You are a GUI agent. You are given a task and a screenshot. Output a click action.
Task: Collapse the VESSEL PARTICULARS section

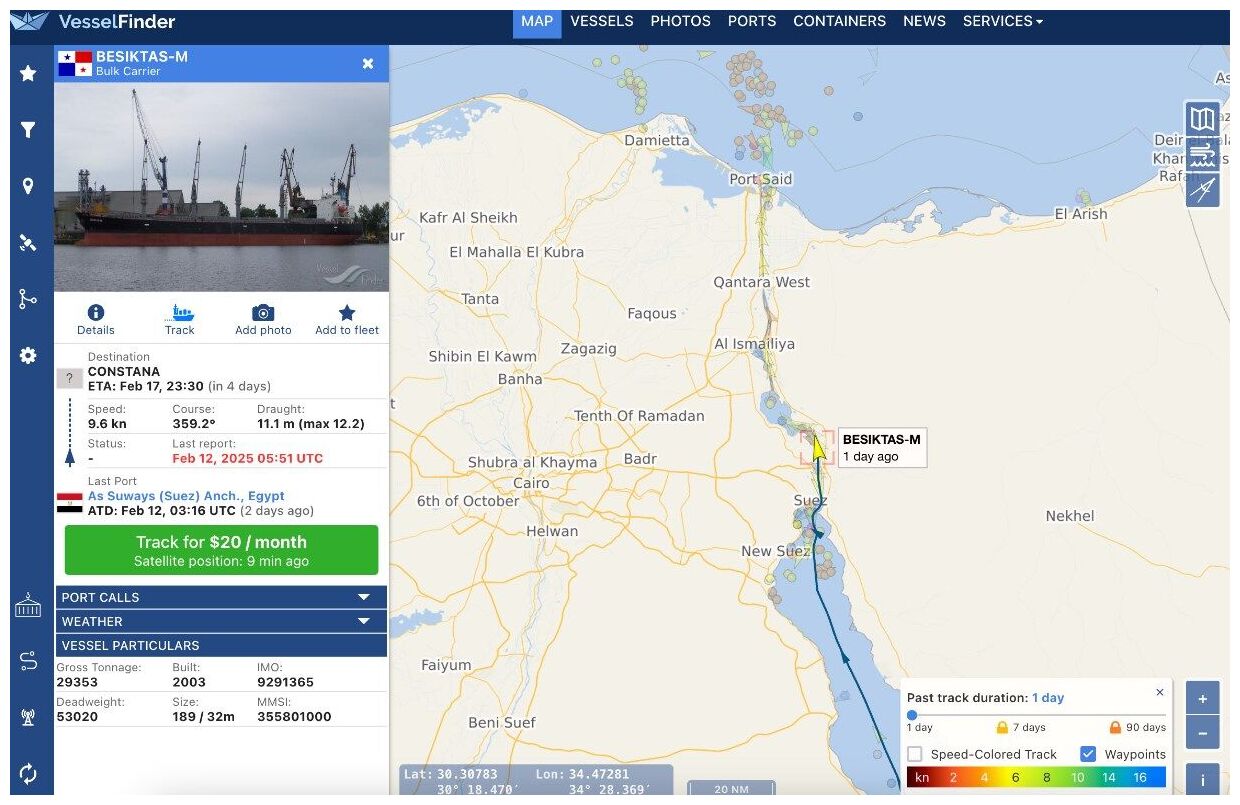tap(221, 645)
